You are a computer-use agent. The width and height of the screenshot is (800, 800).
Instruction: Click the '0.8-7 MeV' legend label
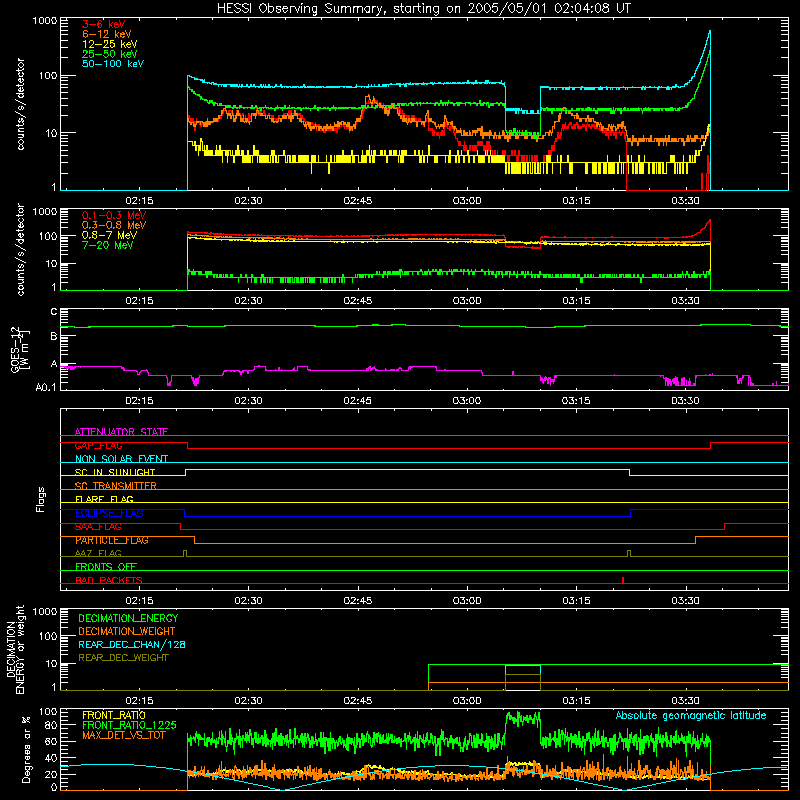click(109, 235)
